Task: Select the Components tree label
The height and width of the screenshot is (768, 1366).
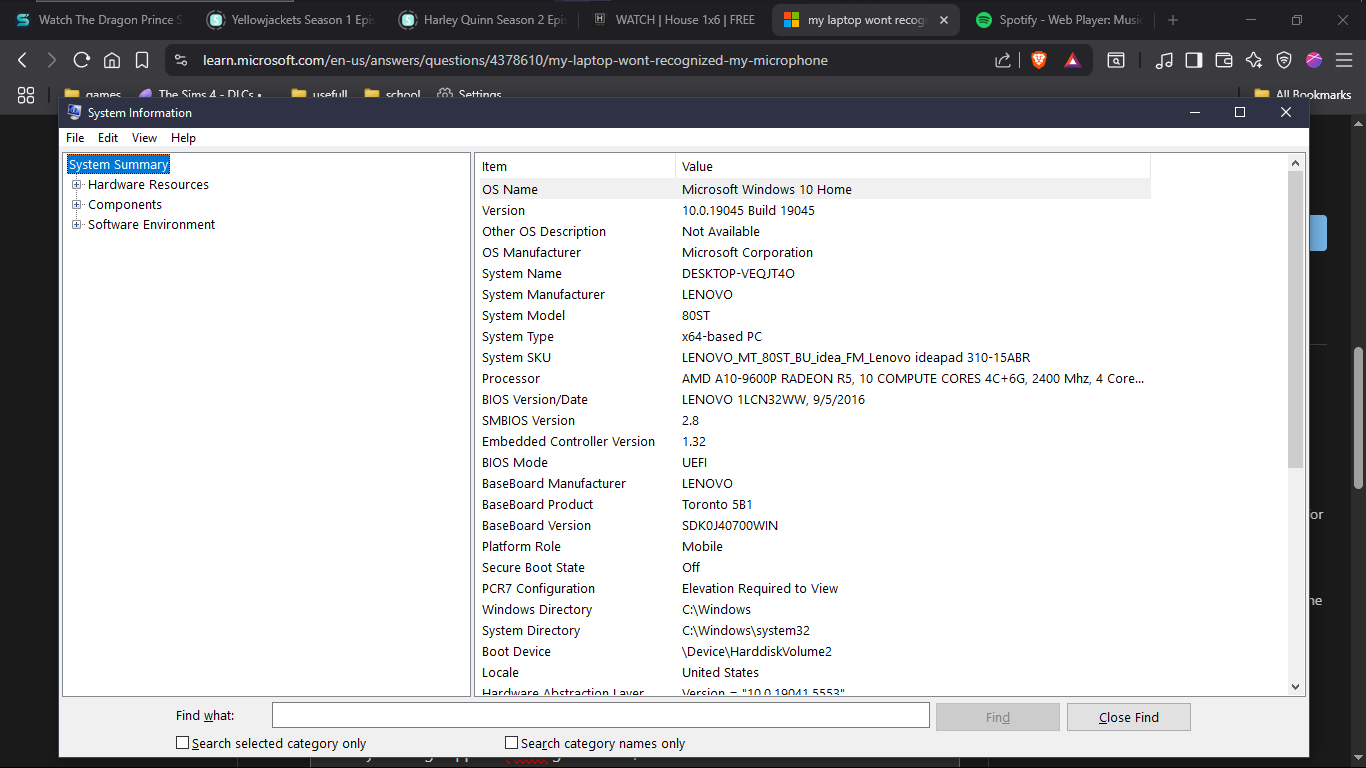Action: point(125,204)
